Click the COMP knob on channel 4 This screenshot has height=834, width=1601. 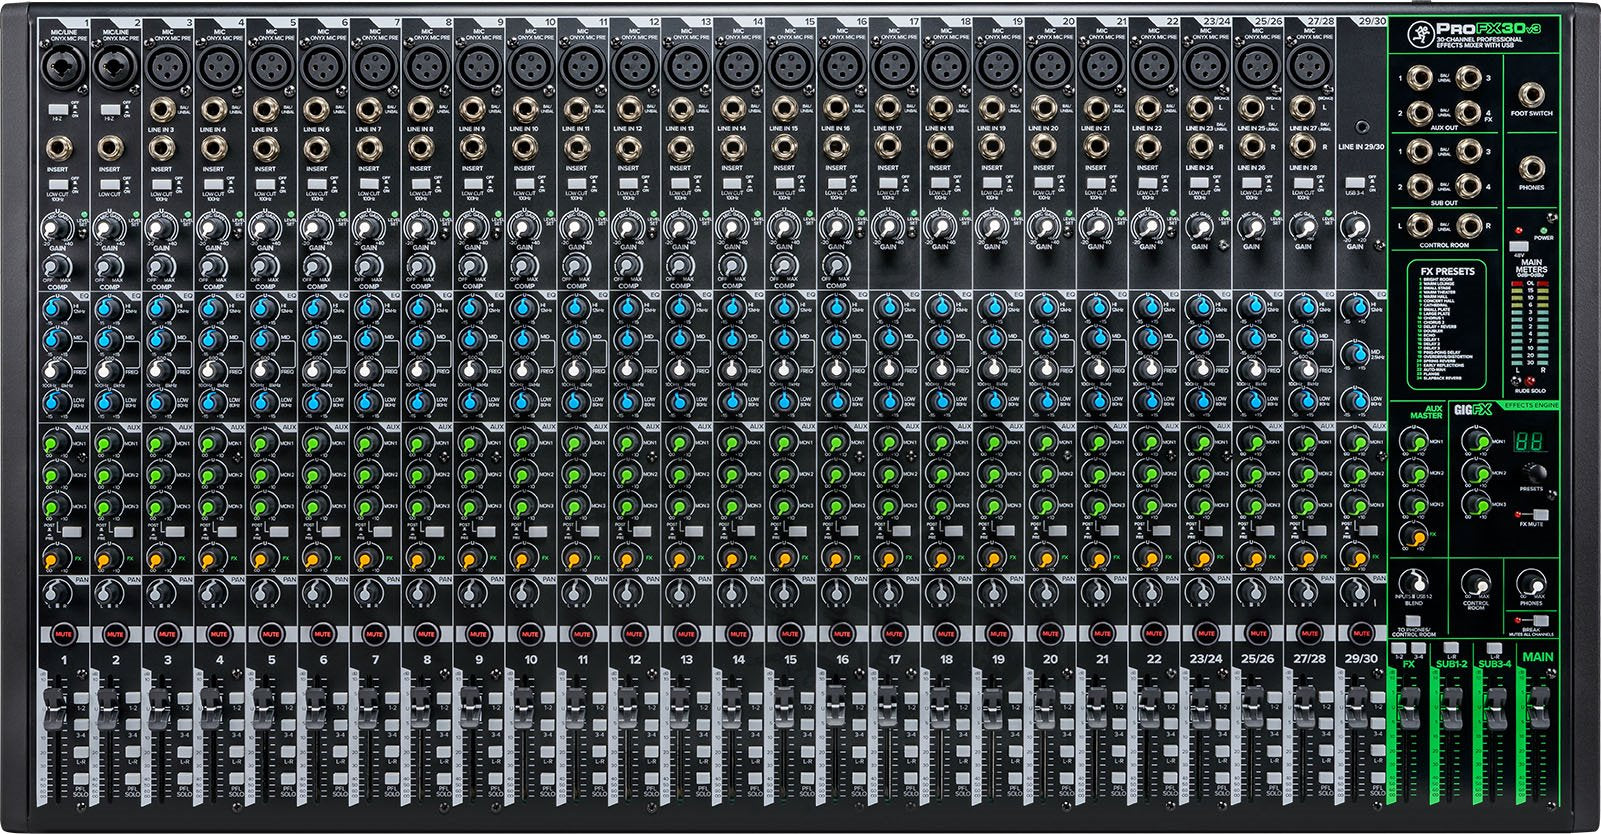[213, 268]
